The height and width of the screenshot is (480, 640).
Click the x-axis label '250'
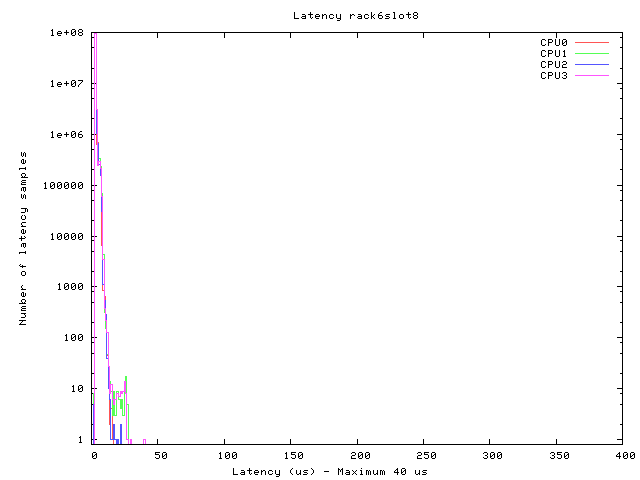427,456
